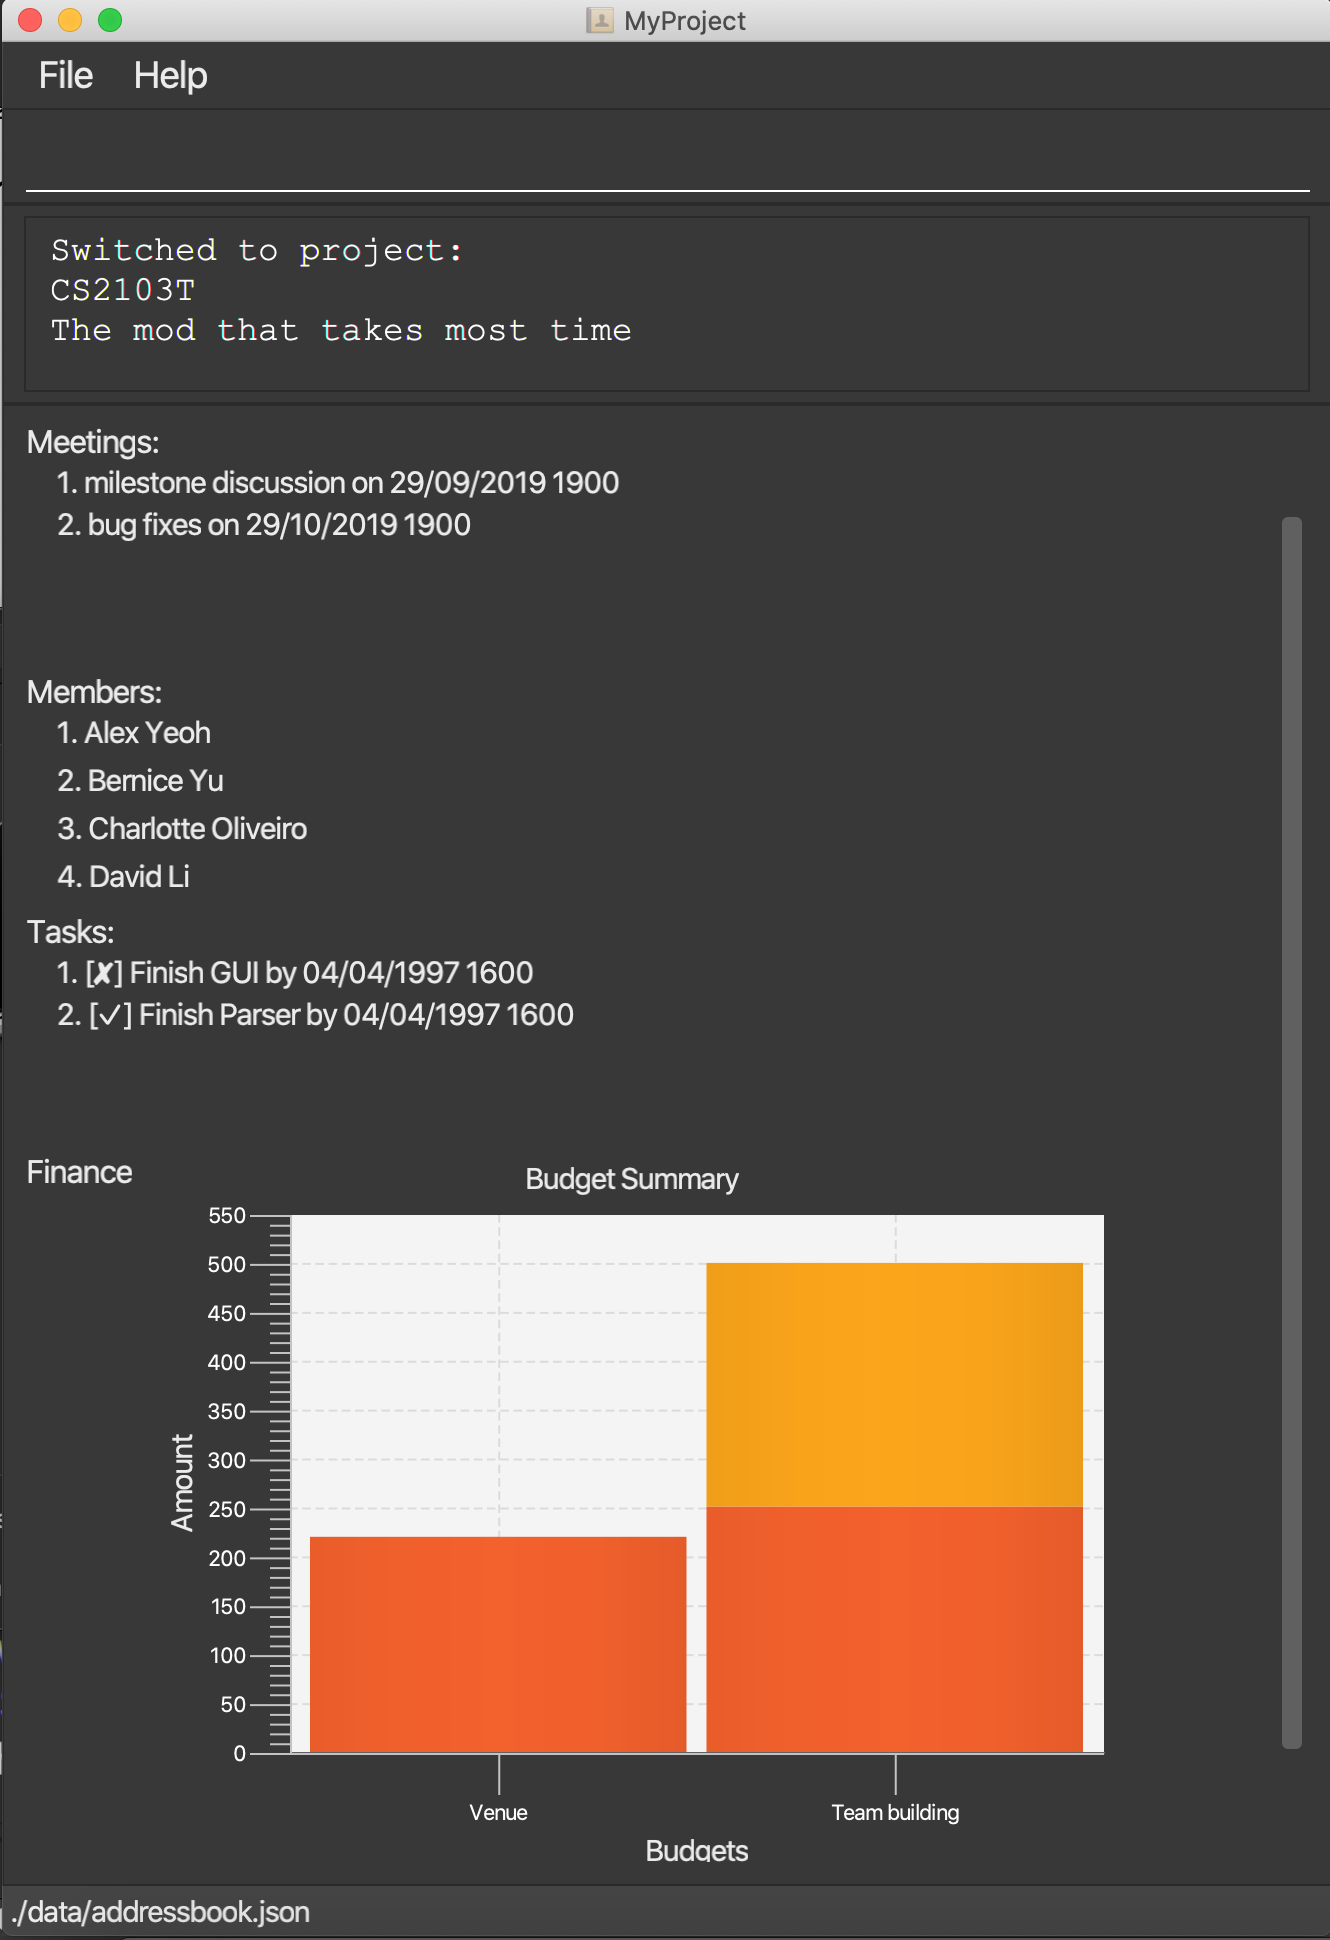Click the yellow segment of Team building bar

[x=895, y=1385]
